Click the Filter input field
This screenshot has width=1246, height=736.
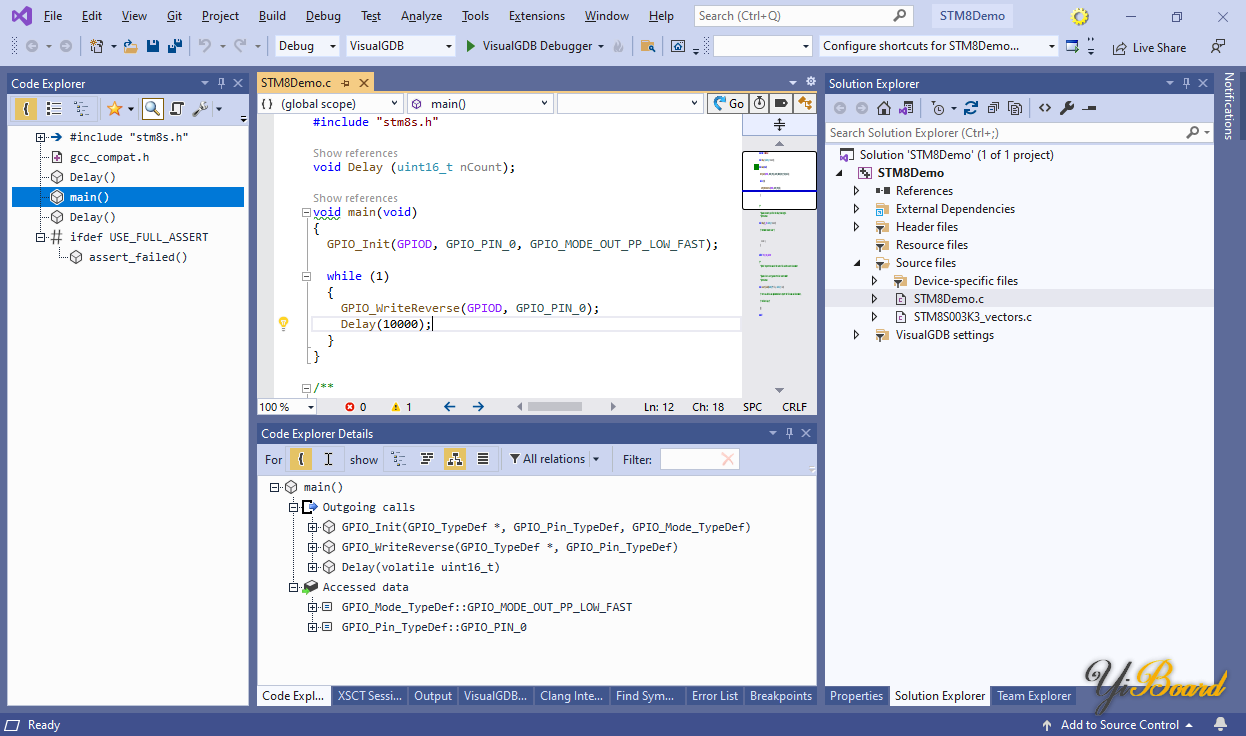690,459
